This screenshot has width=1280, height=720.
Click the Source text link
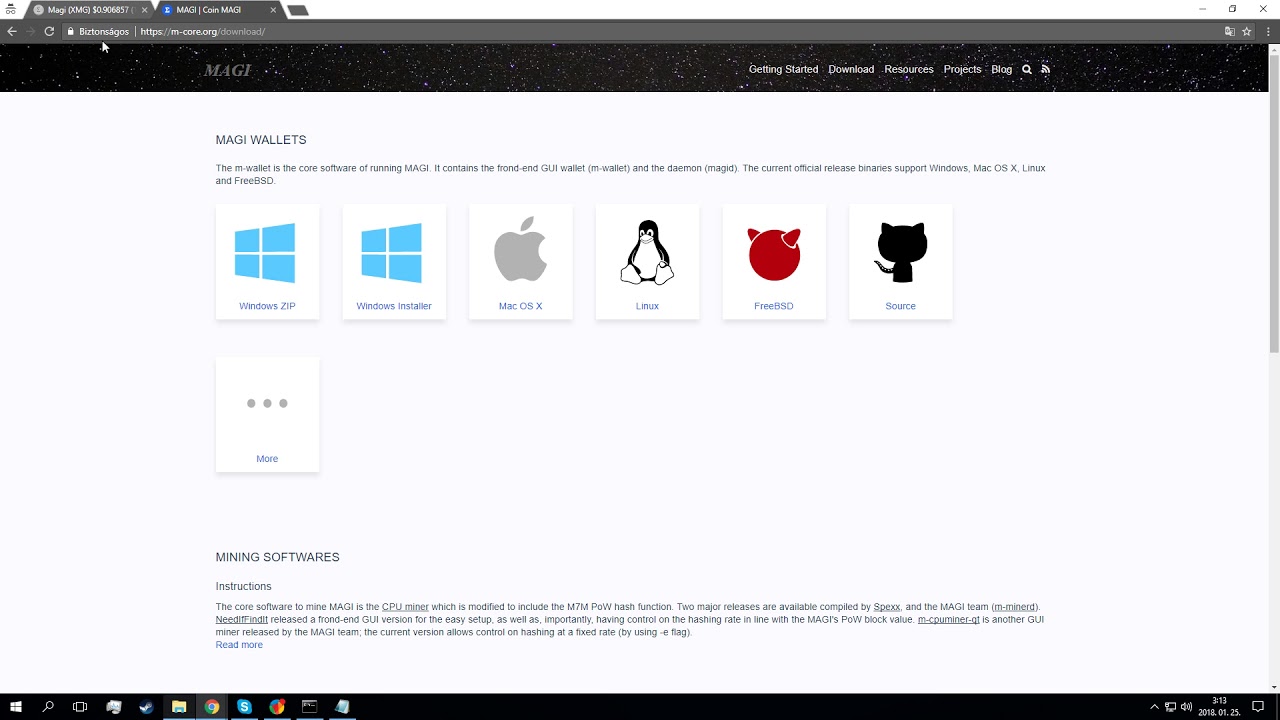900,306
